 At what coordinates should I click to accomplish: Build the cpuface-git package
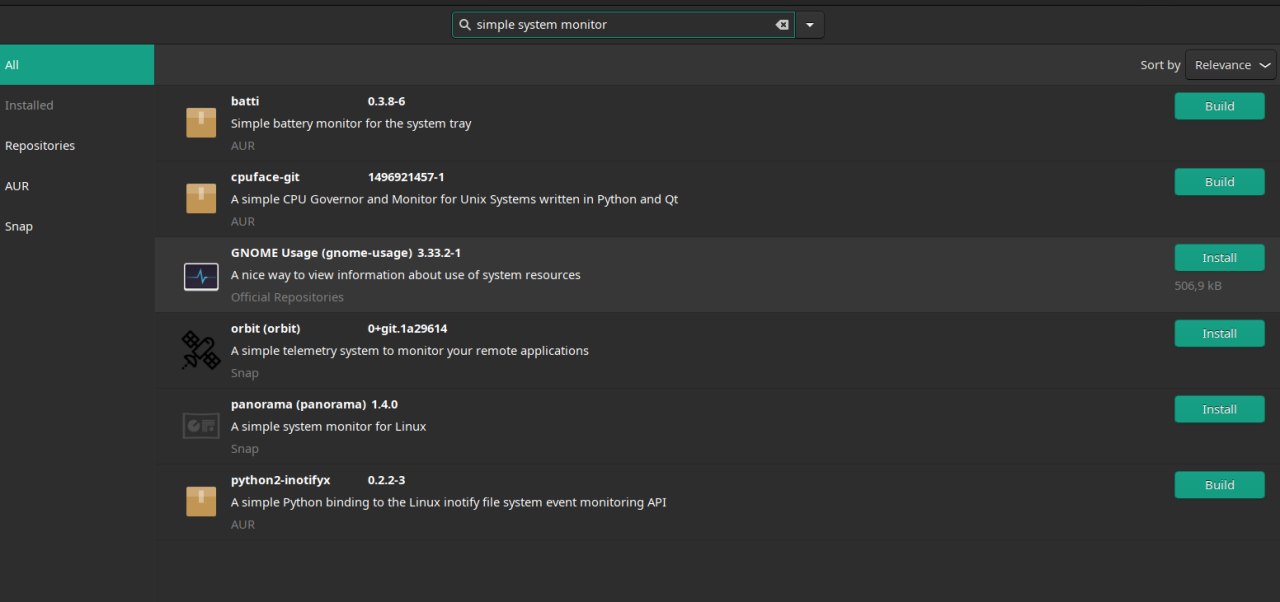point(1219,182)
